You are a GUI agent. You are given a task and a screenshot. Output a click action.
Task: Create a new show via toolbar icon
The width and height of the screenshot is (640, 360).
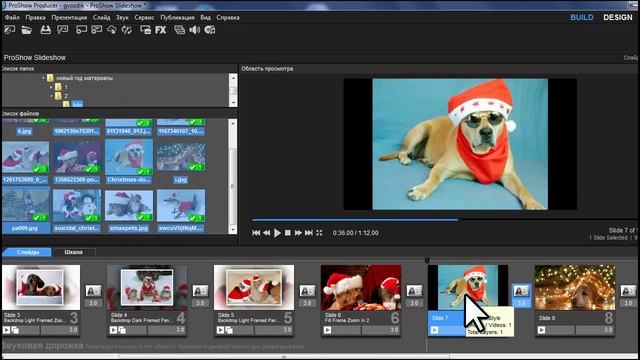coord(9,30)
